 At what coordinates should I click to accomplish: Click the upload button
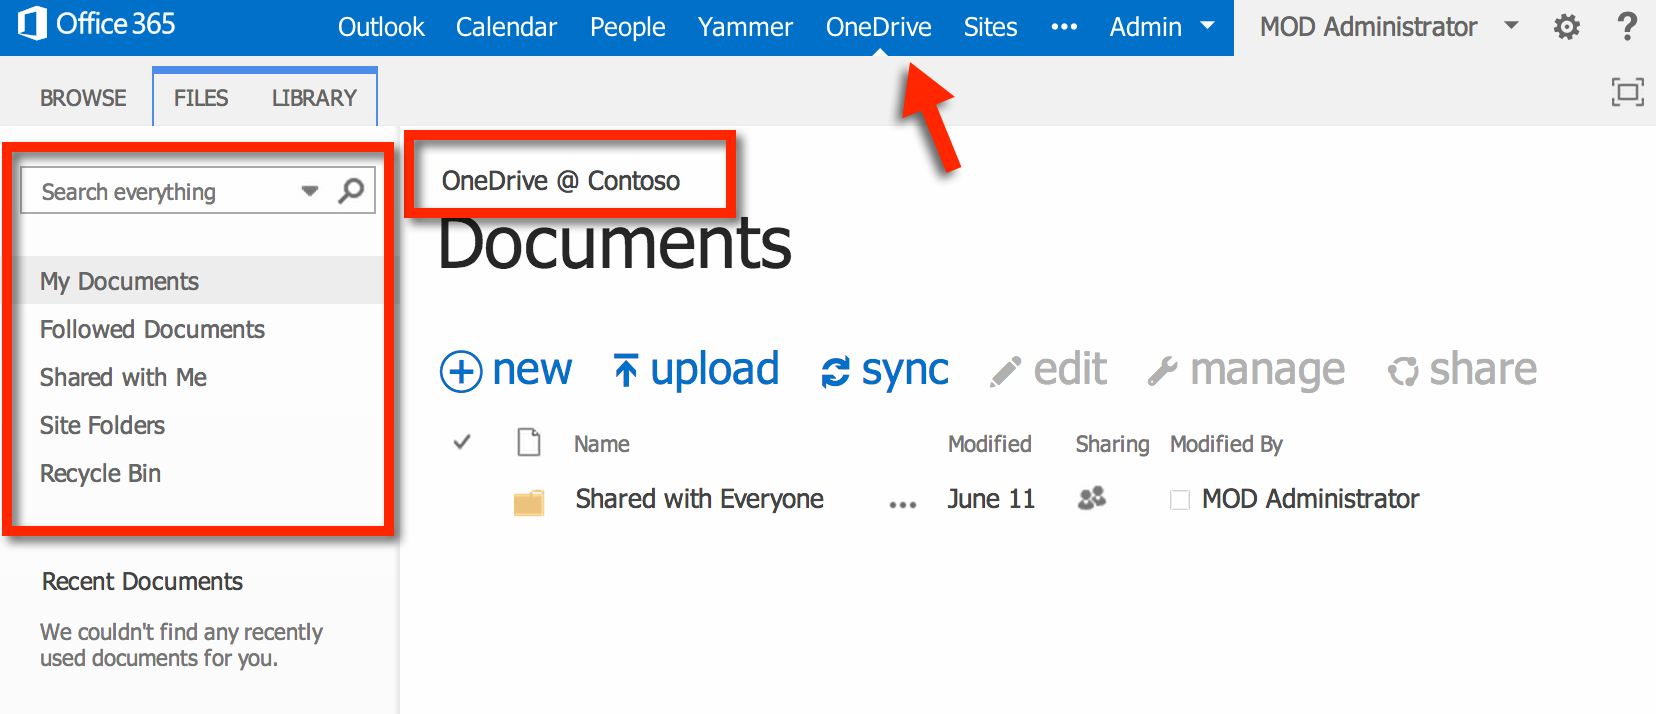(x=696, y=370)
